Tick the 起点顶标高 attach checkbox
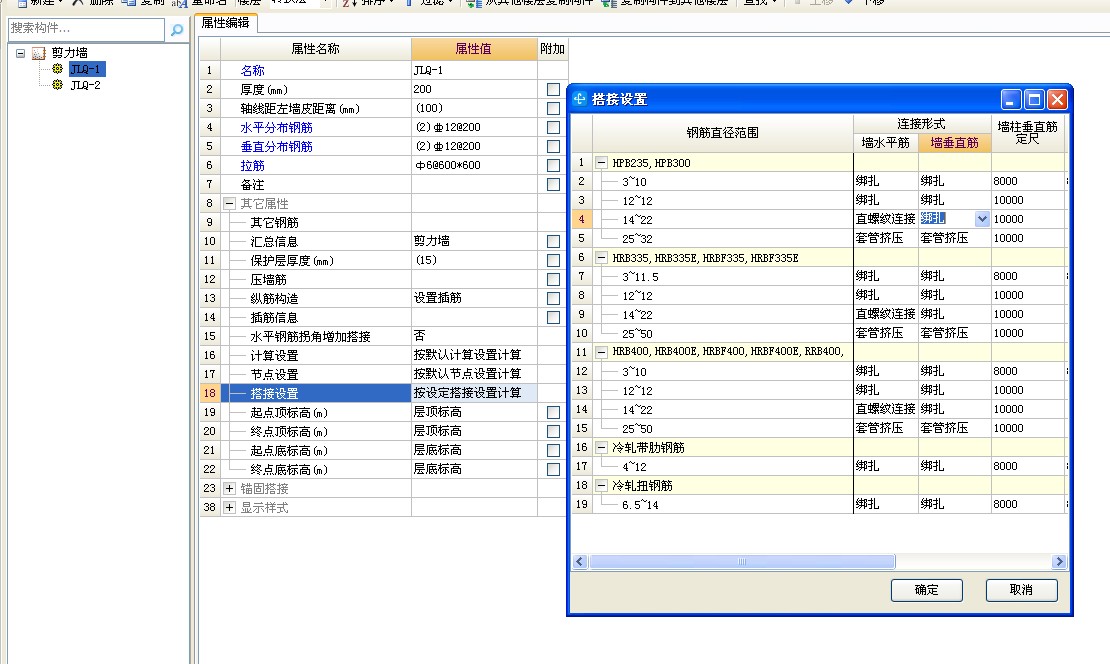1110x664 pixels. pos(553,413)
